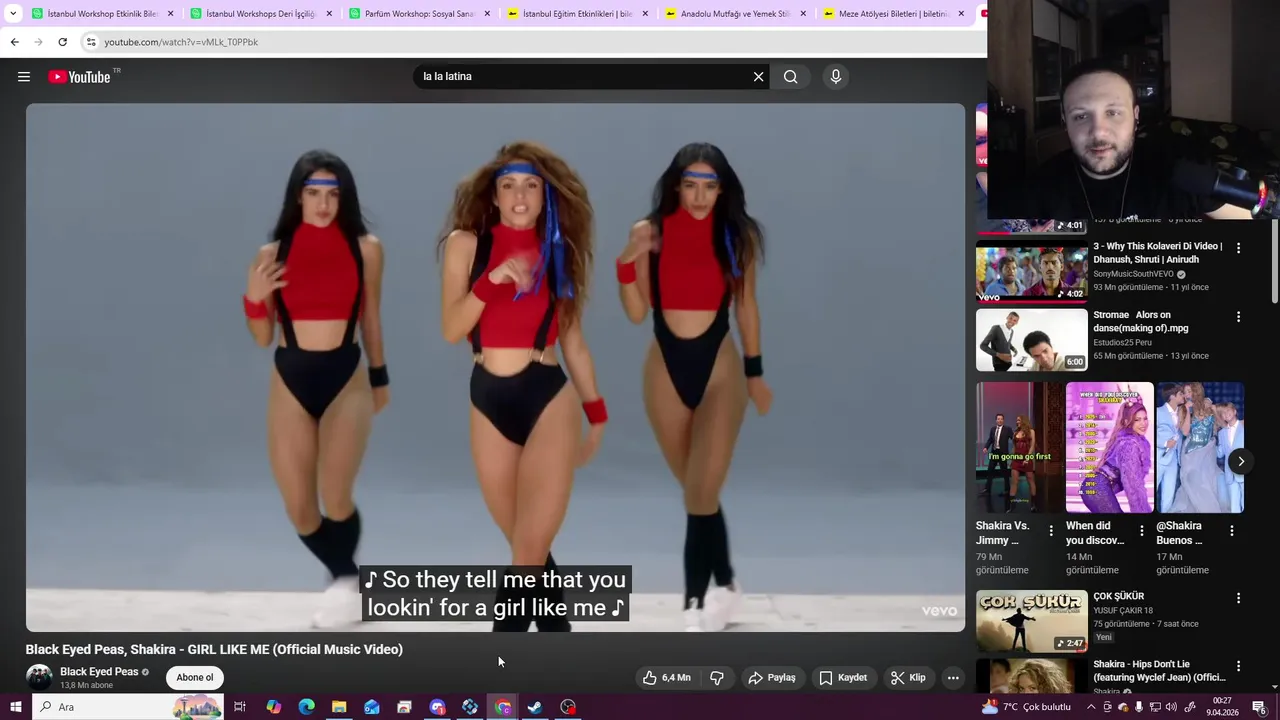Reload the current page
The height and width of the screenshot is (720, 1280).
[x=62, y=42]
